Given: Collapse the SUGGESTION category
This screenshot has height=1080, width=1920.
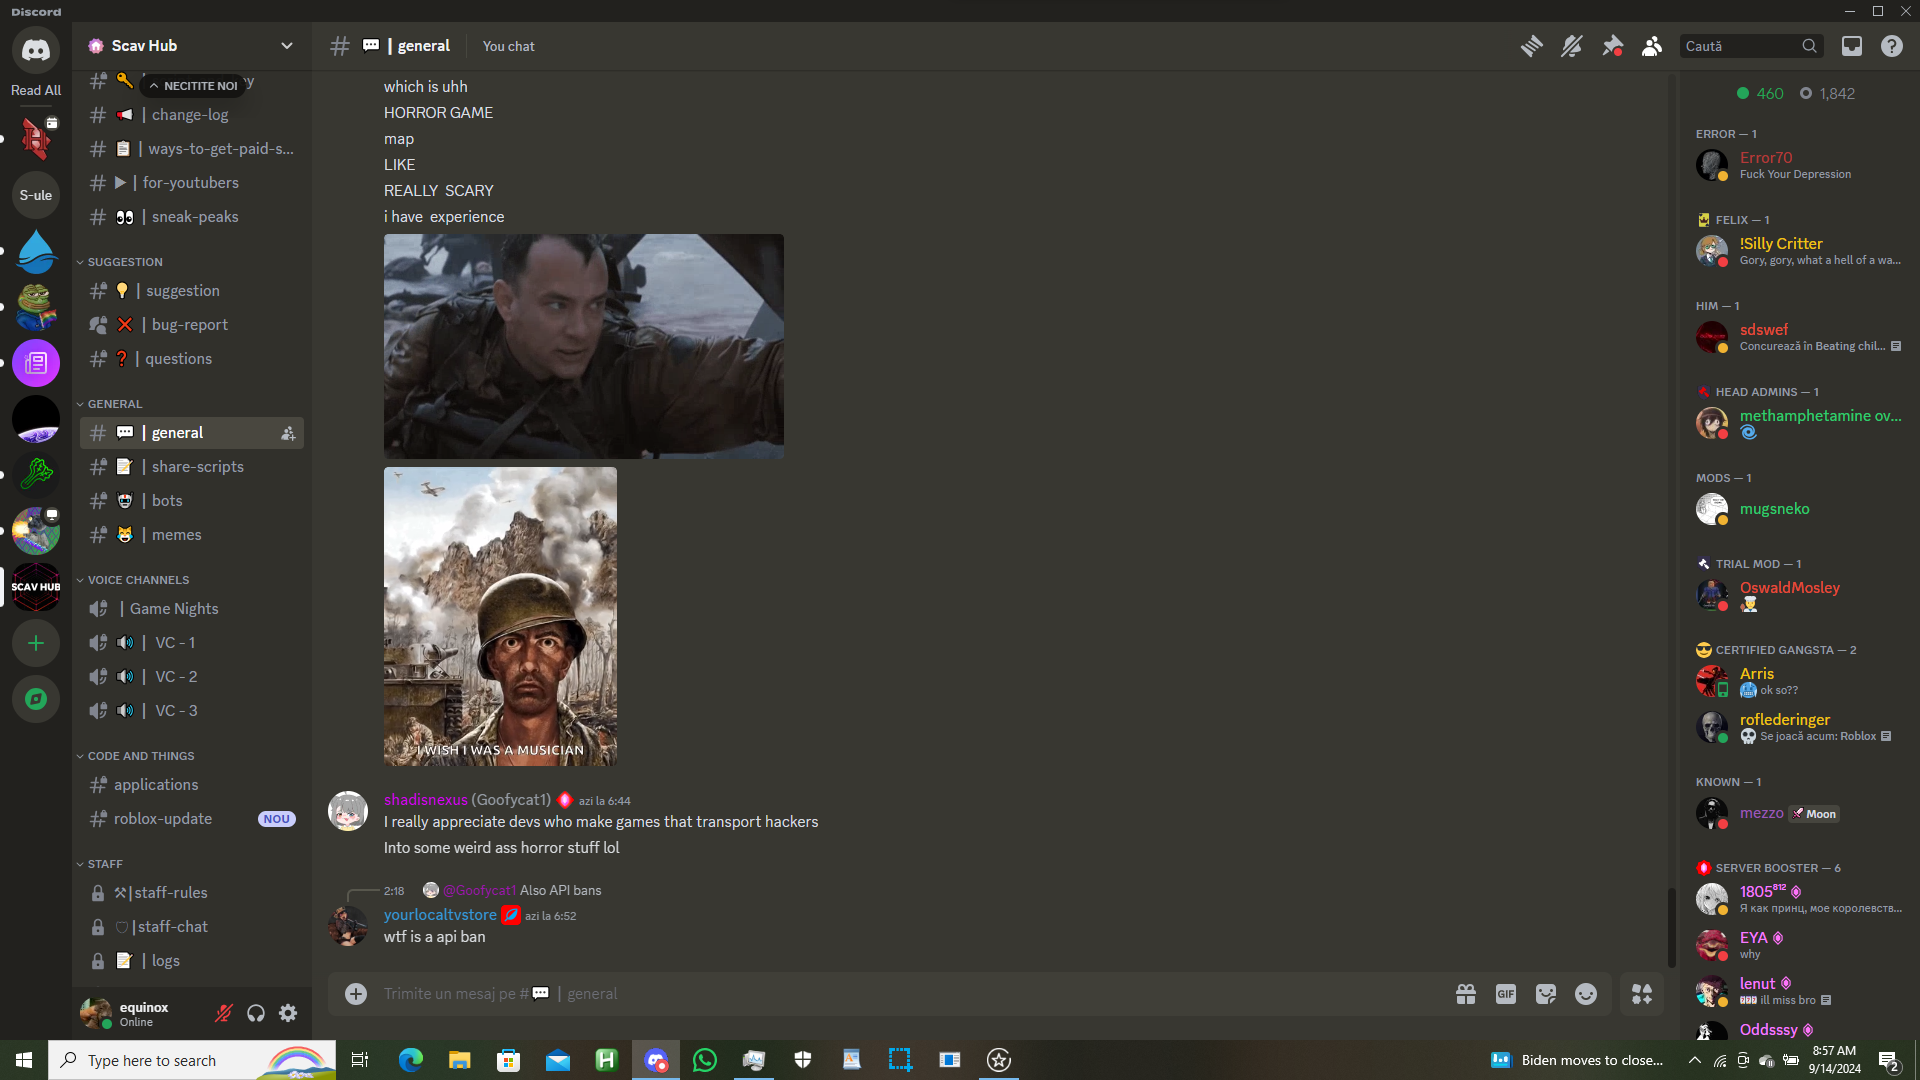Looking at the screenshot, I should tap(125, 262).
